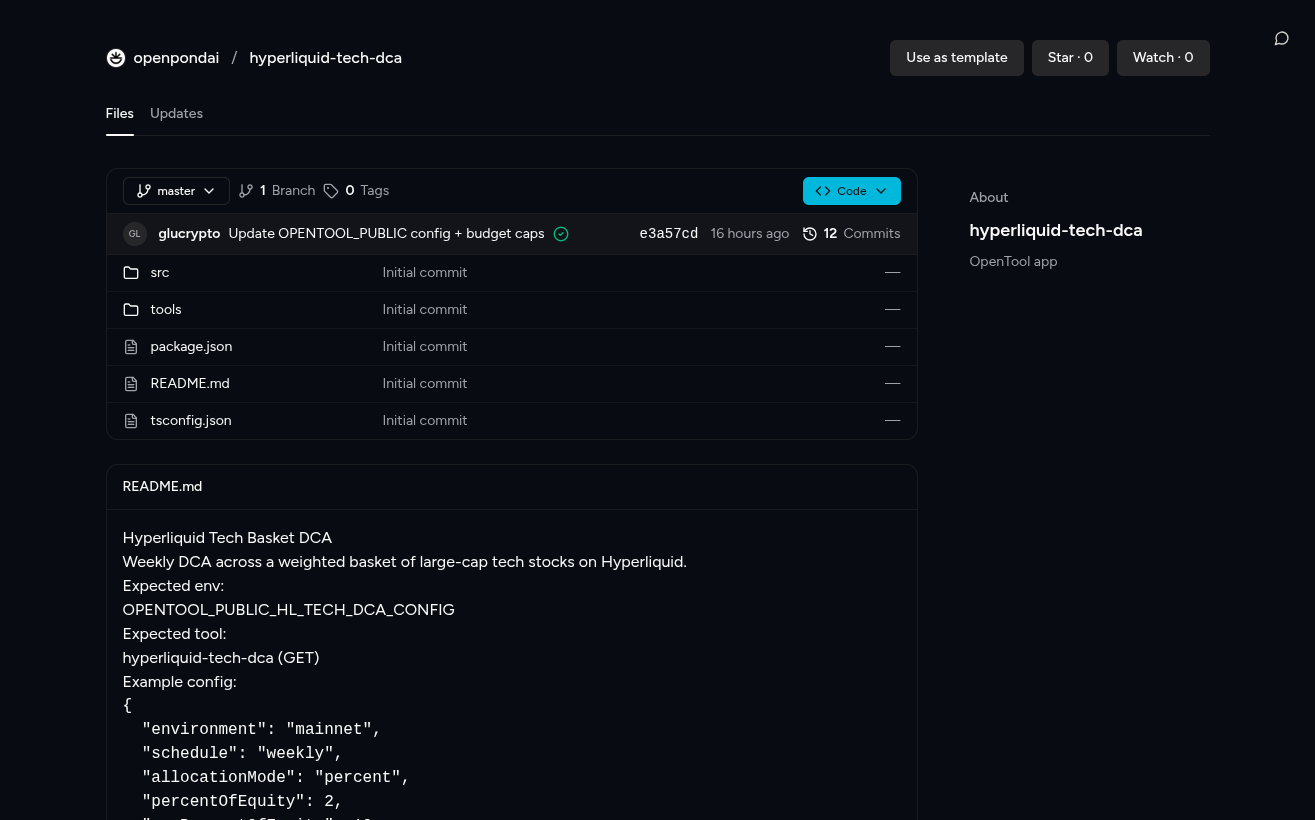Click the tsconfig.json file icon
Screen dimensions: 1315x820
pyautogui.click(x=131, y=421)
